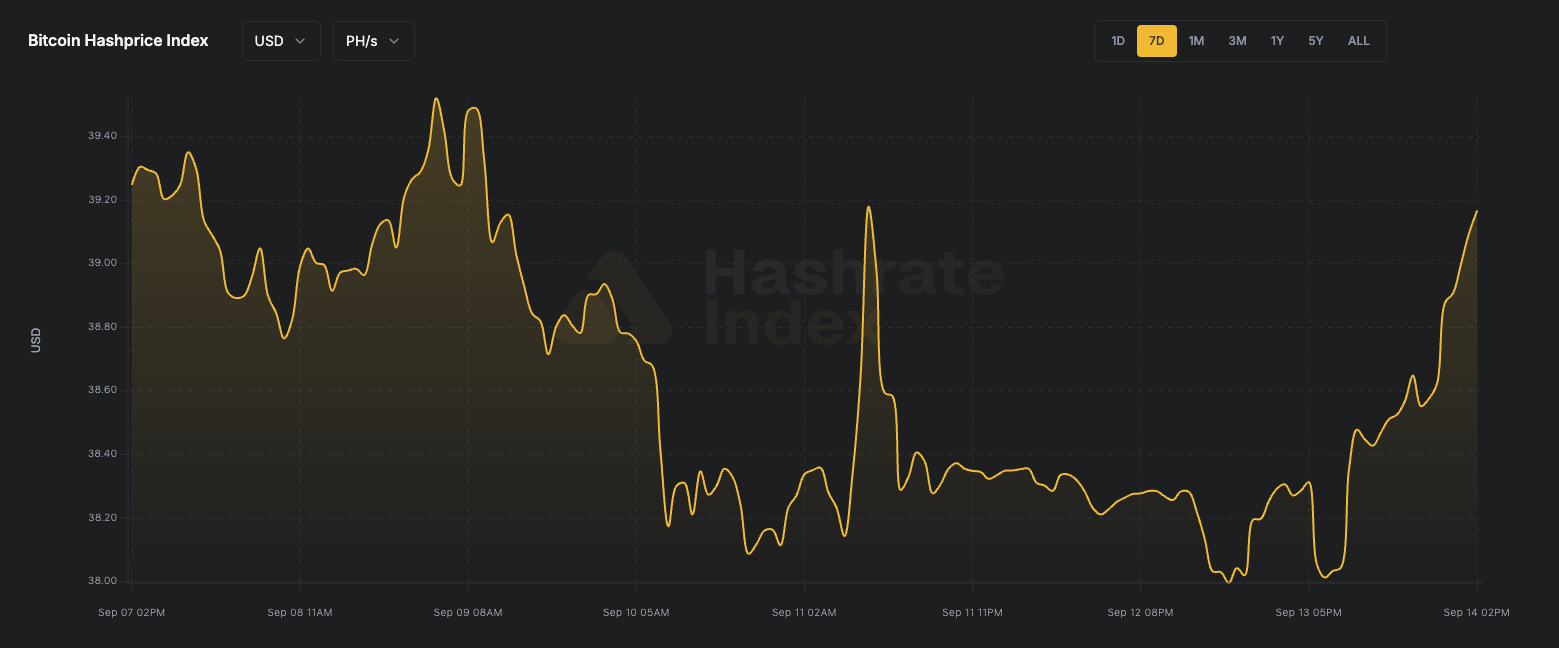Click the vertical USD axis title
This screenshot has width=1559, height=648.
[x=36, y=340]
